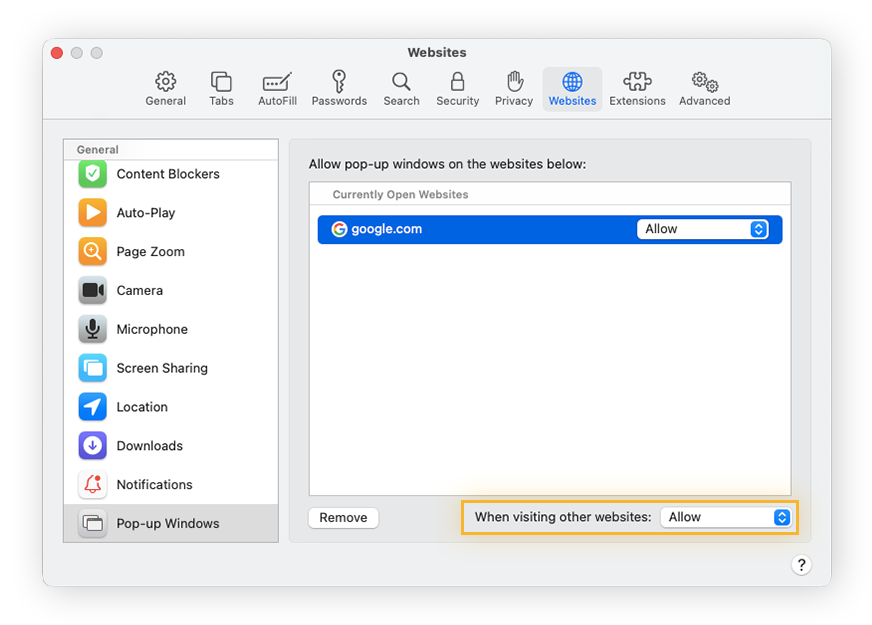This screenshot has width=872, height=625.
Task: Open the Advanced preferences pane
Action: click(x=704, y=88)
